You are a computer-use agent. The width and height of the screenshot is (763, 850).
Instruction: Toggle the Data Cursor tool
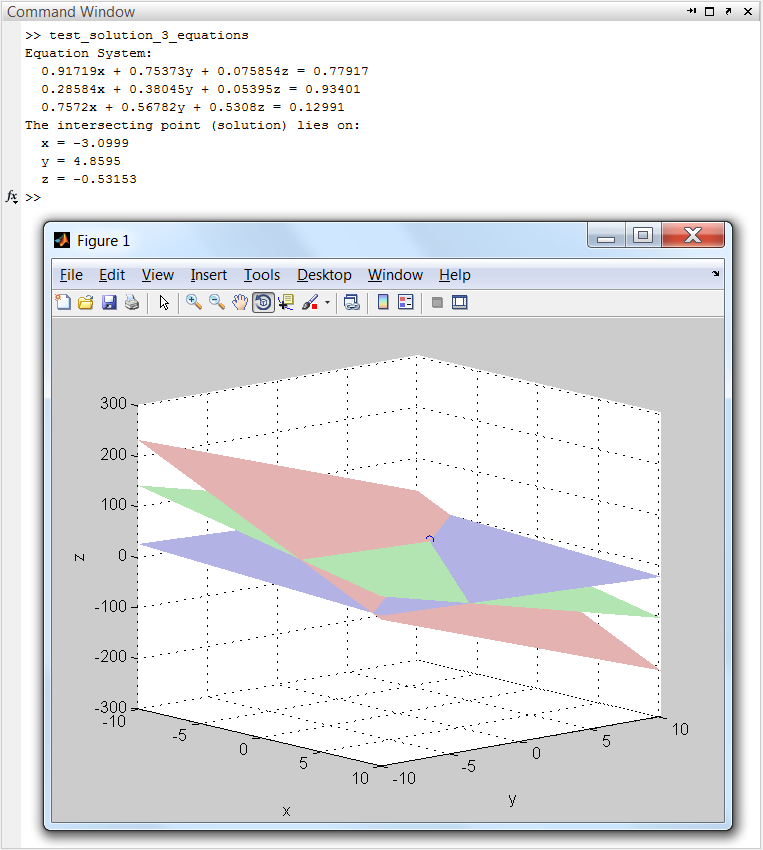point(286,303)
